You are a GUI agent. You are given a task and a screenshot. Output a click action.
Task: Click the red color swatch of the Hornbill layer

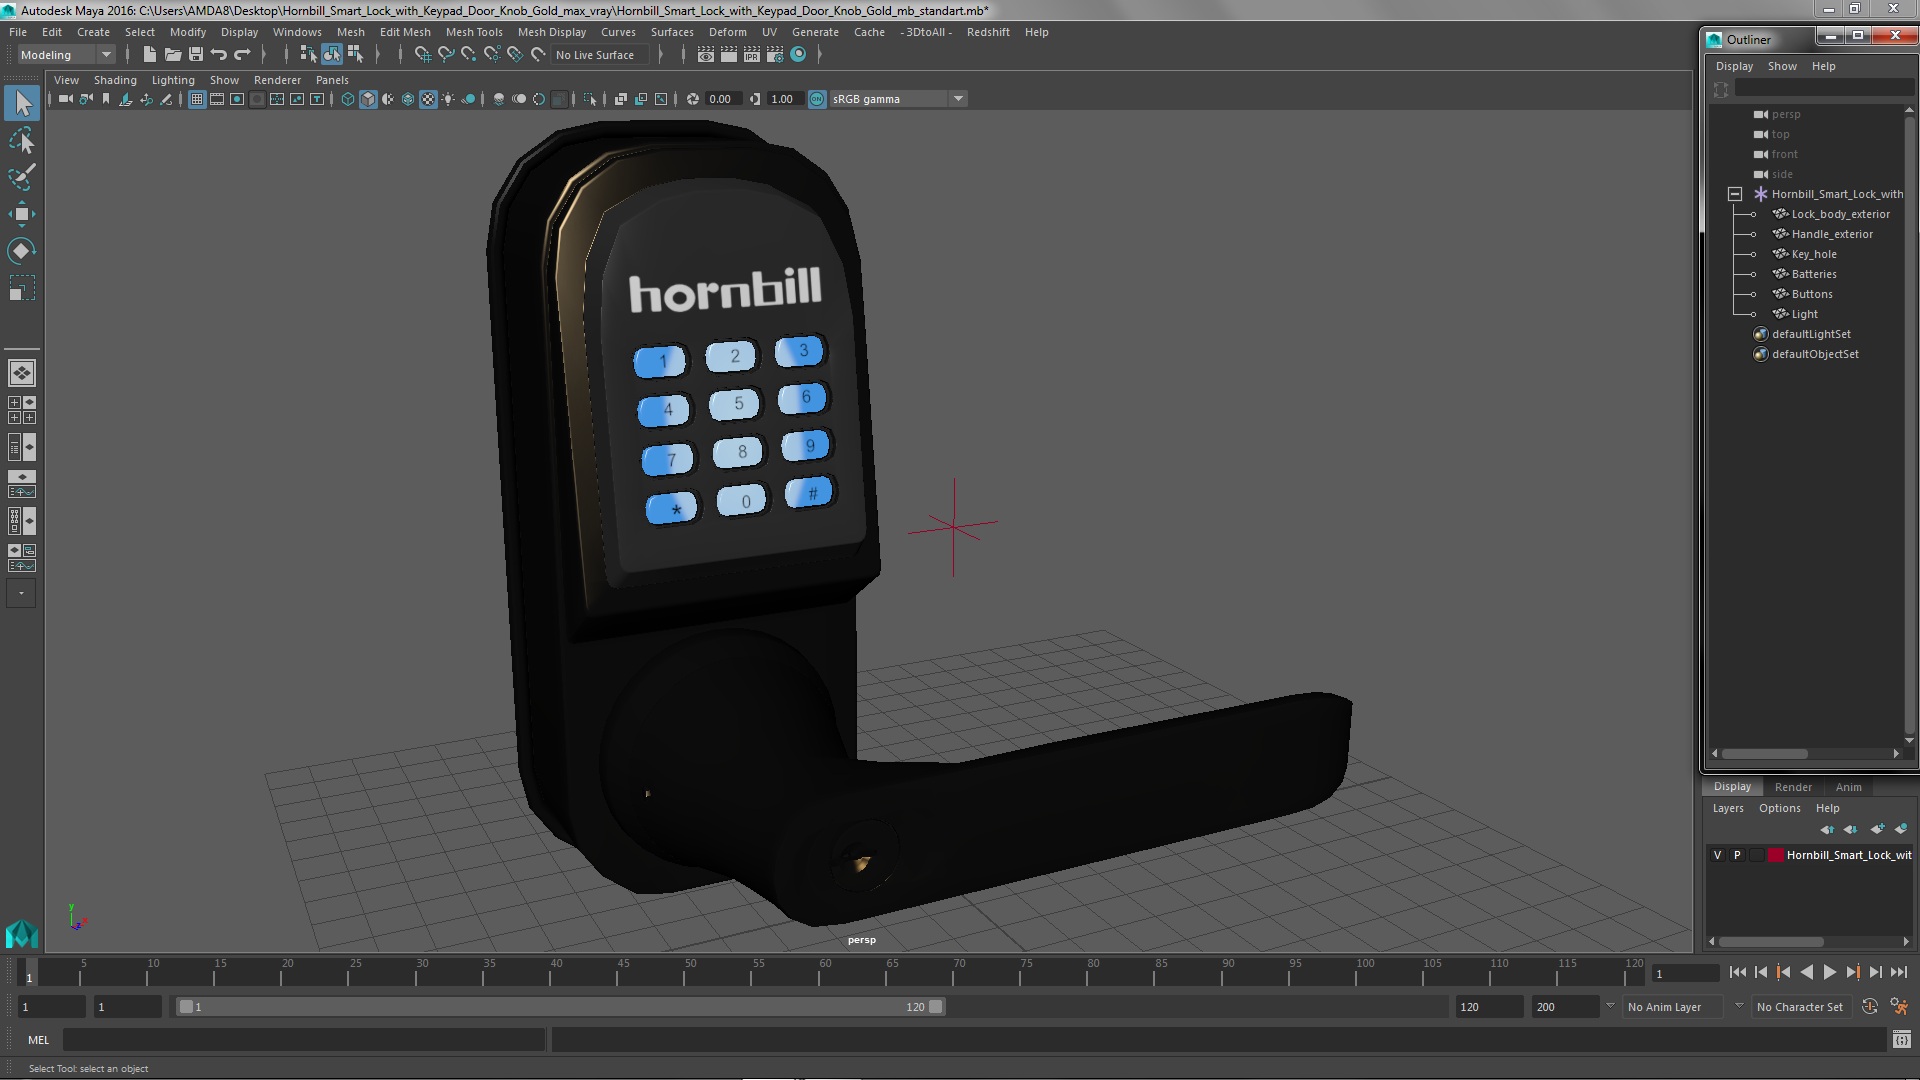pos(1776,855)
